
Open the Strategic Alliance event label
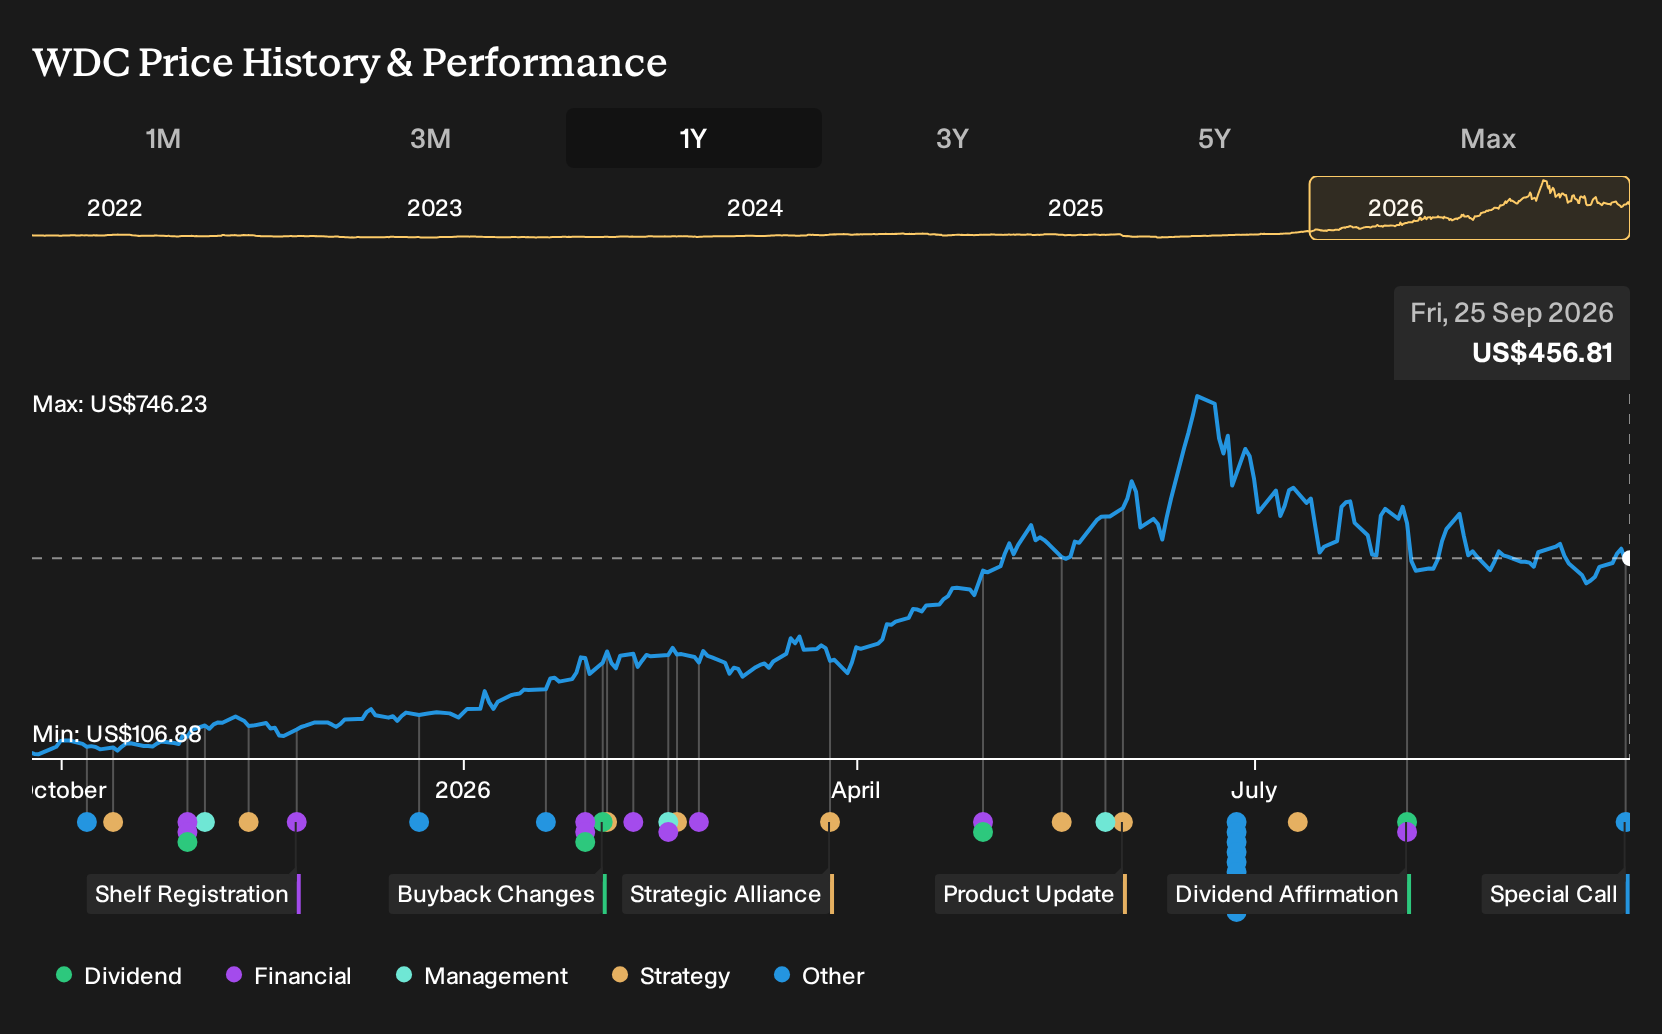click(728, 894)
